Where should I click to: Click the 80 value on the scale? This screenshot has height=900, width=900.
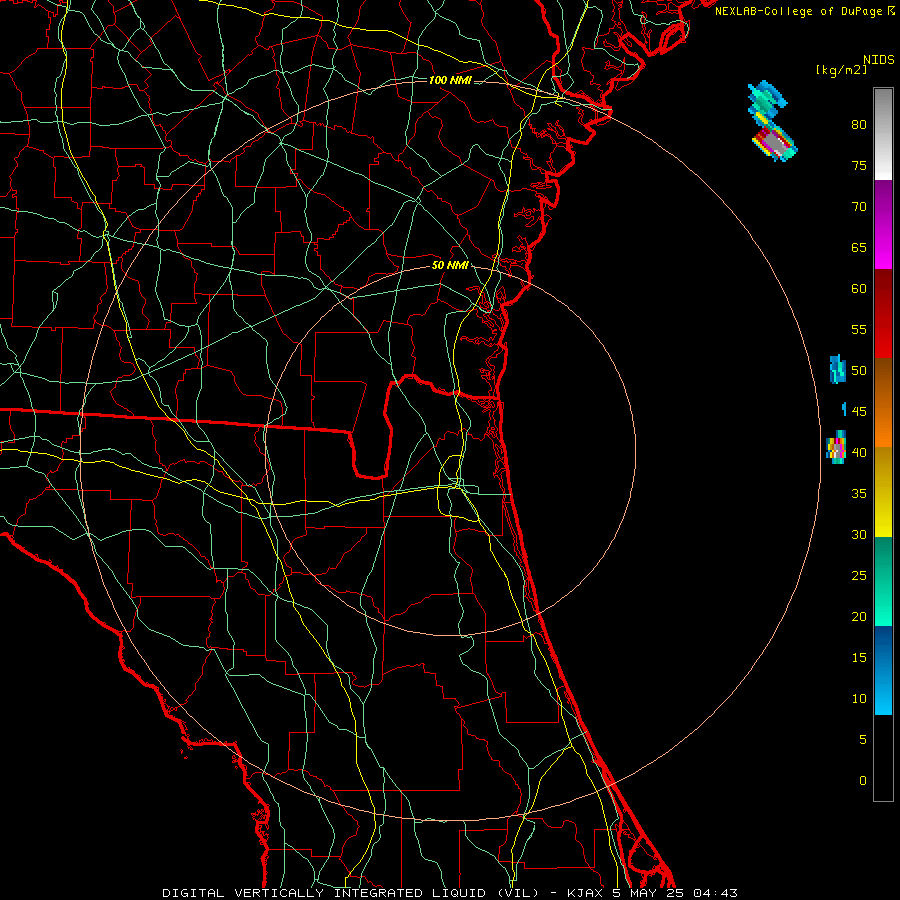coord(859,125)
